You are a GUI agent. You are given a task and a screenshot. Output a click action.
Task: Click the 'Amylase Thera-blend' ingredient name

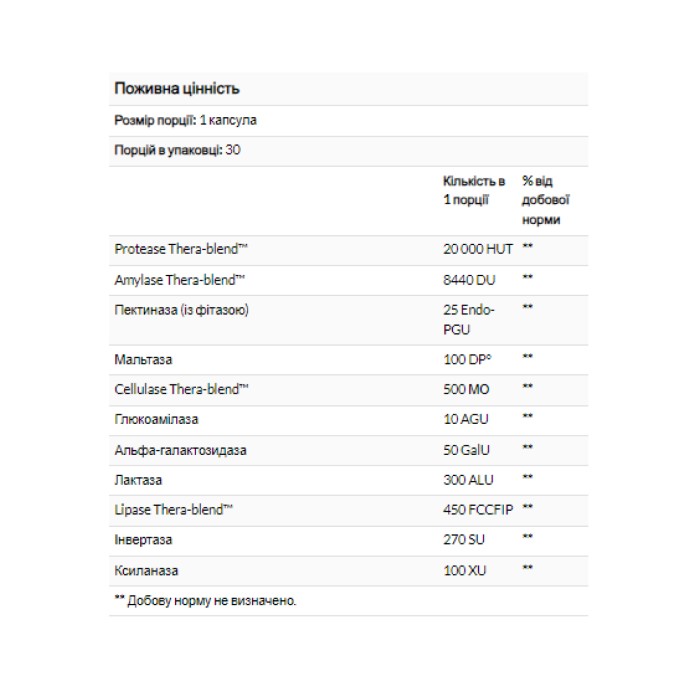pos(180,279)
